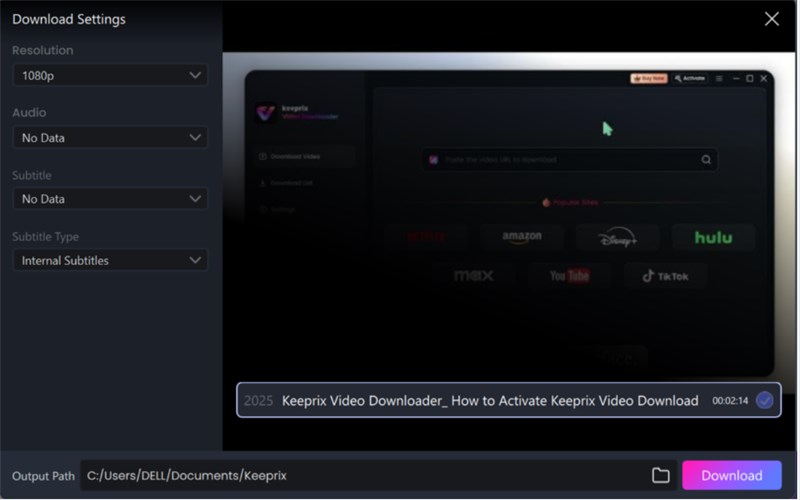The width and height of the screenshot is (800, 500).
Task: Select the Keeprix Video Downloader video row
Action: coord(510,401)
